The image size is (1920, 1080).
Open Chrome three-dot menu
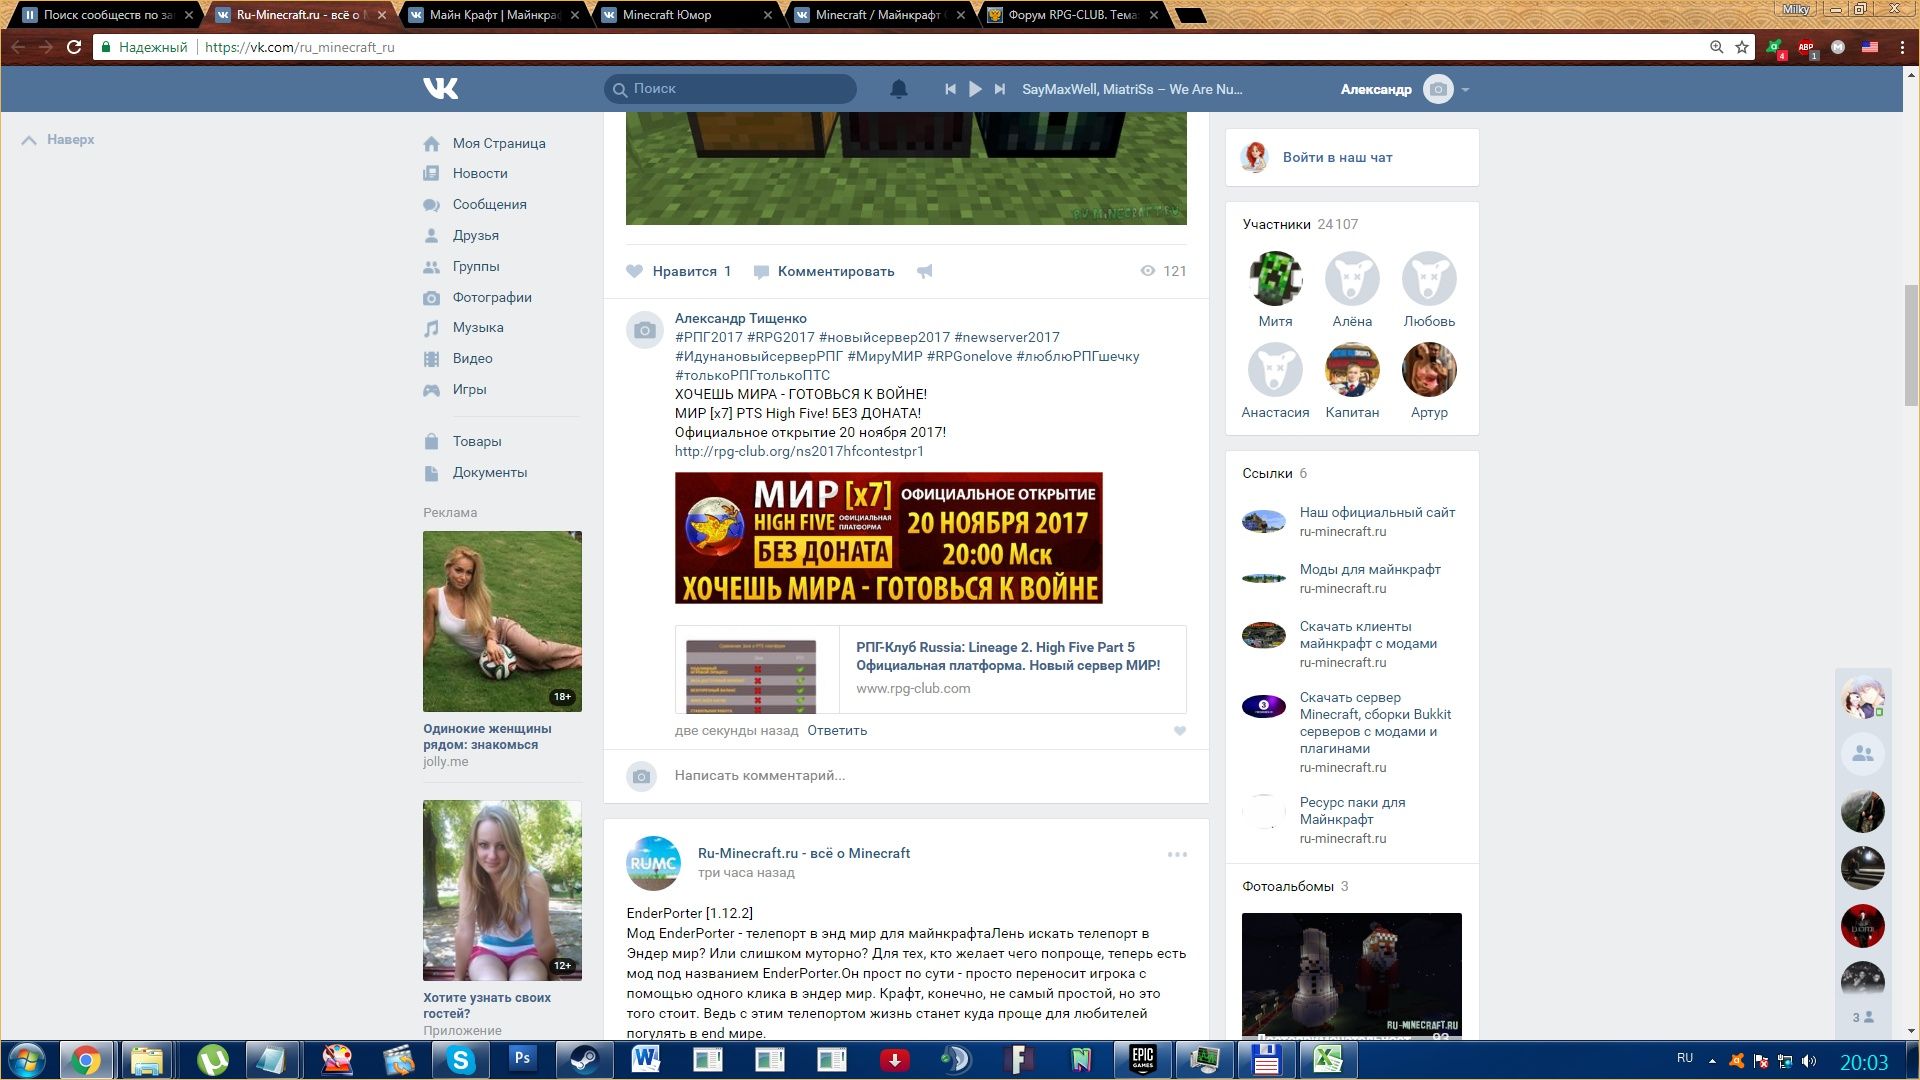1902,47
